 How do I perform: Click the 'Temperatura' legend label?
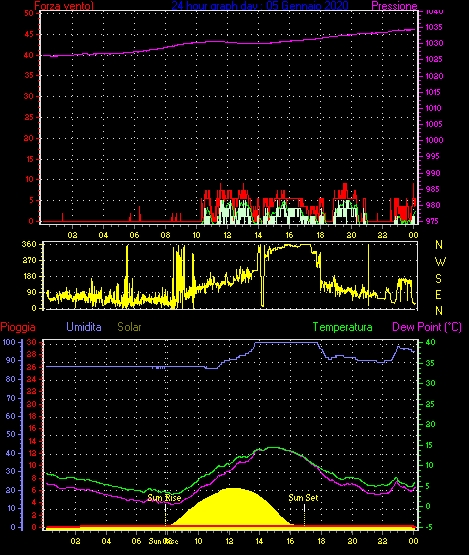(342, 327)
